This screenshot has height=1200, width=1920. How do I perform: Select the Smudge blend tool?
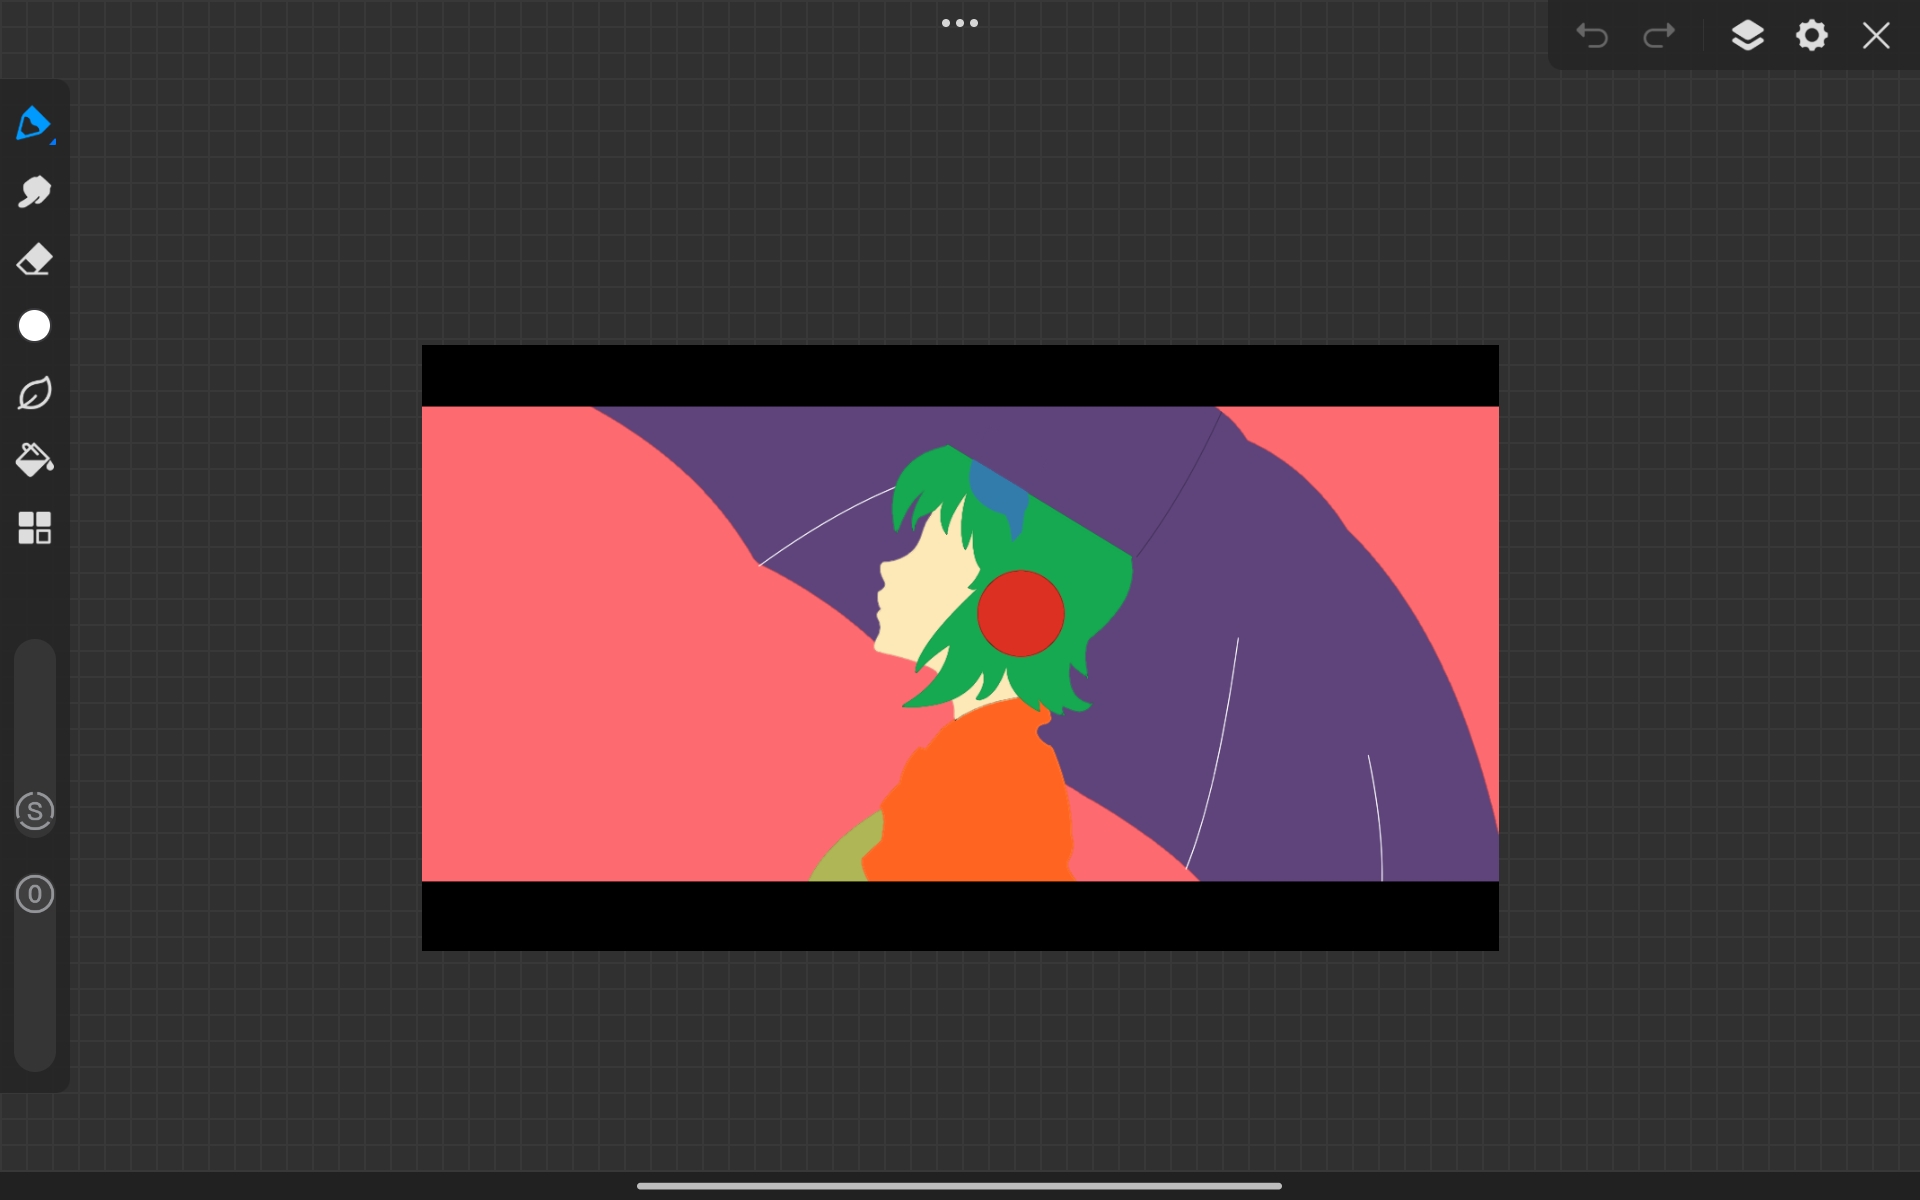pyautogui.click(x=34, y=192)
